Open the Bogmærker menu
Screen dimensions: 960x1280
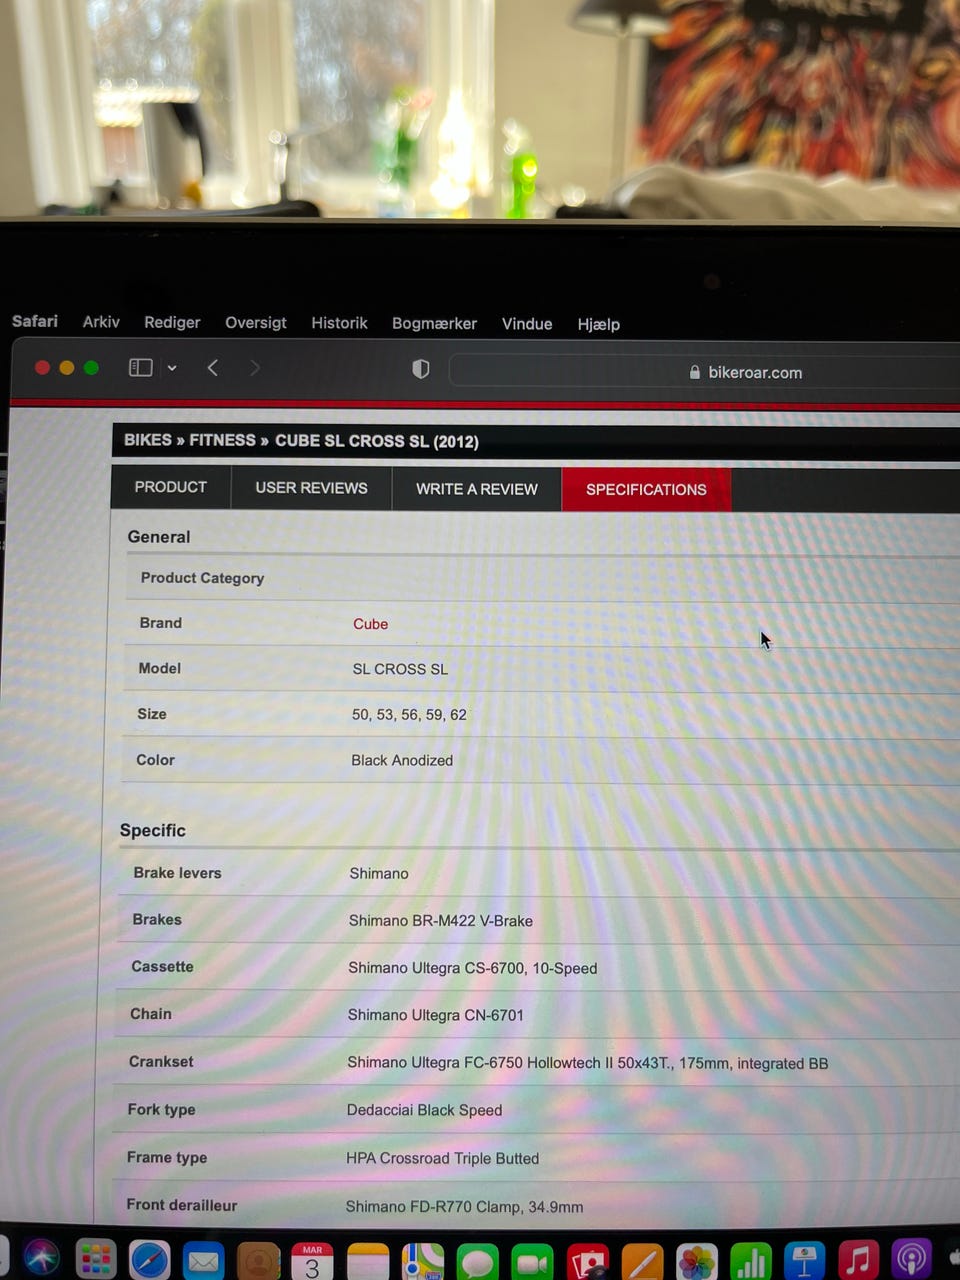[434, 324]
